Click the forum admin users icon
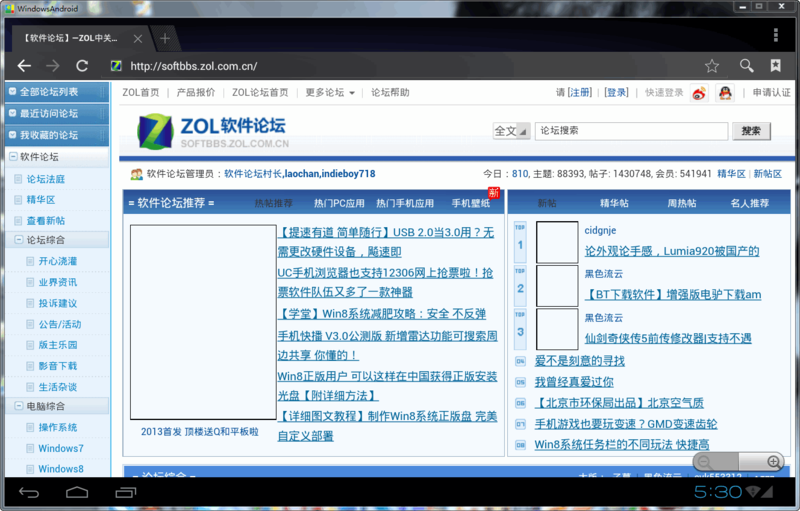 tap(136, 174)
